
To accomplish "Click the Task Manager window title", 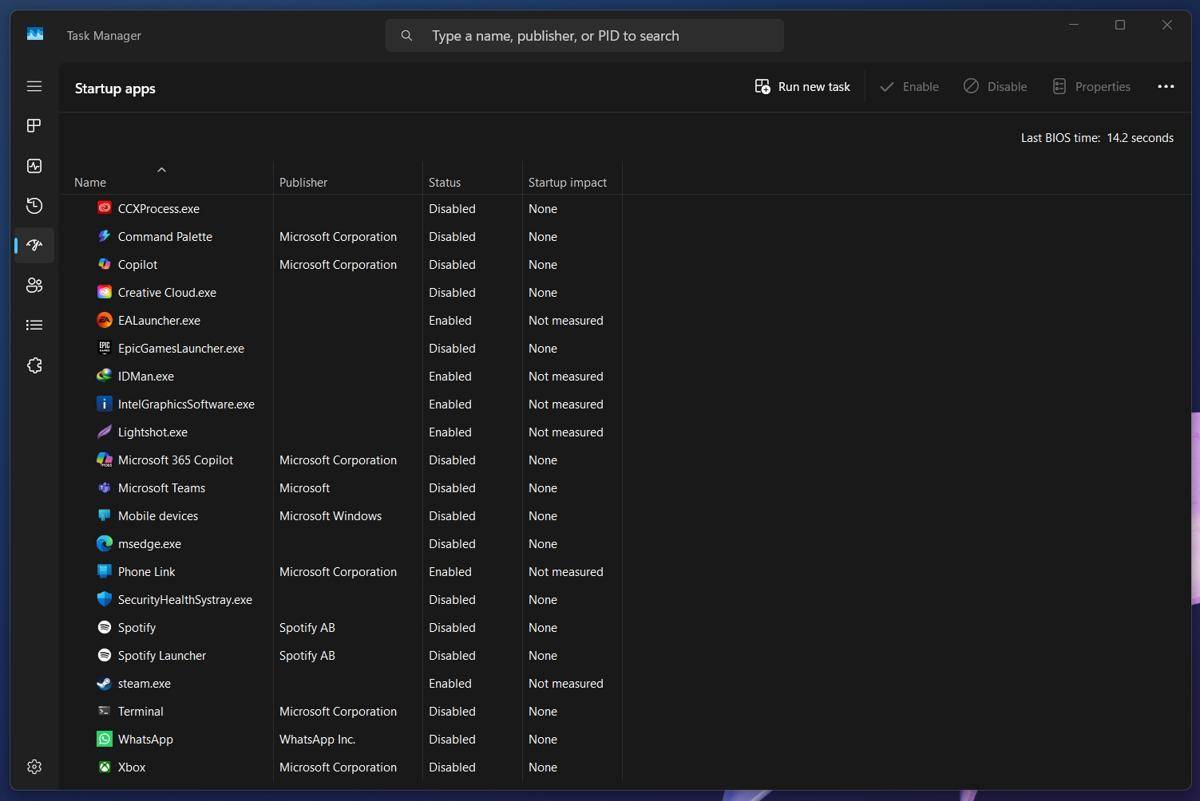I will [x=104, y=35].
